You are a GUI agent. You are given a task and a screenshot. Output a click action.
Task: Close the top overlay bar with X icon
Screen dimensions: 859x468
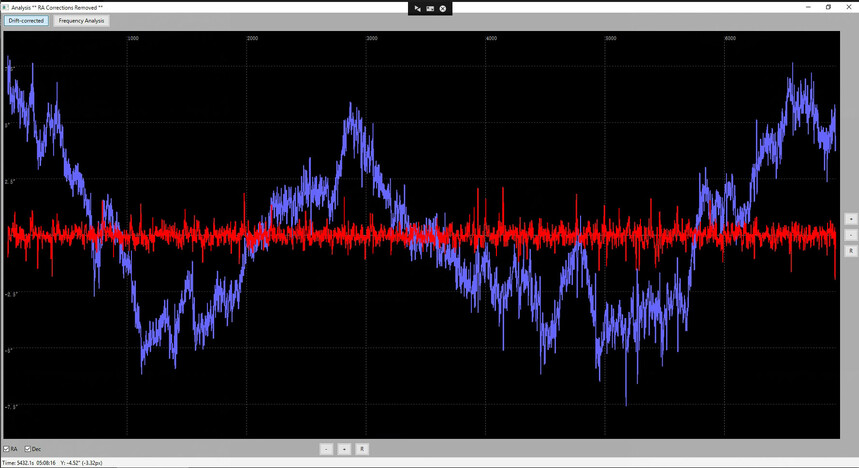pos(443,8)
